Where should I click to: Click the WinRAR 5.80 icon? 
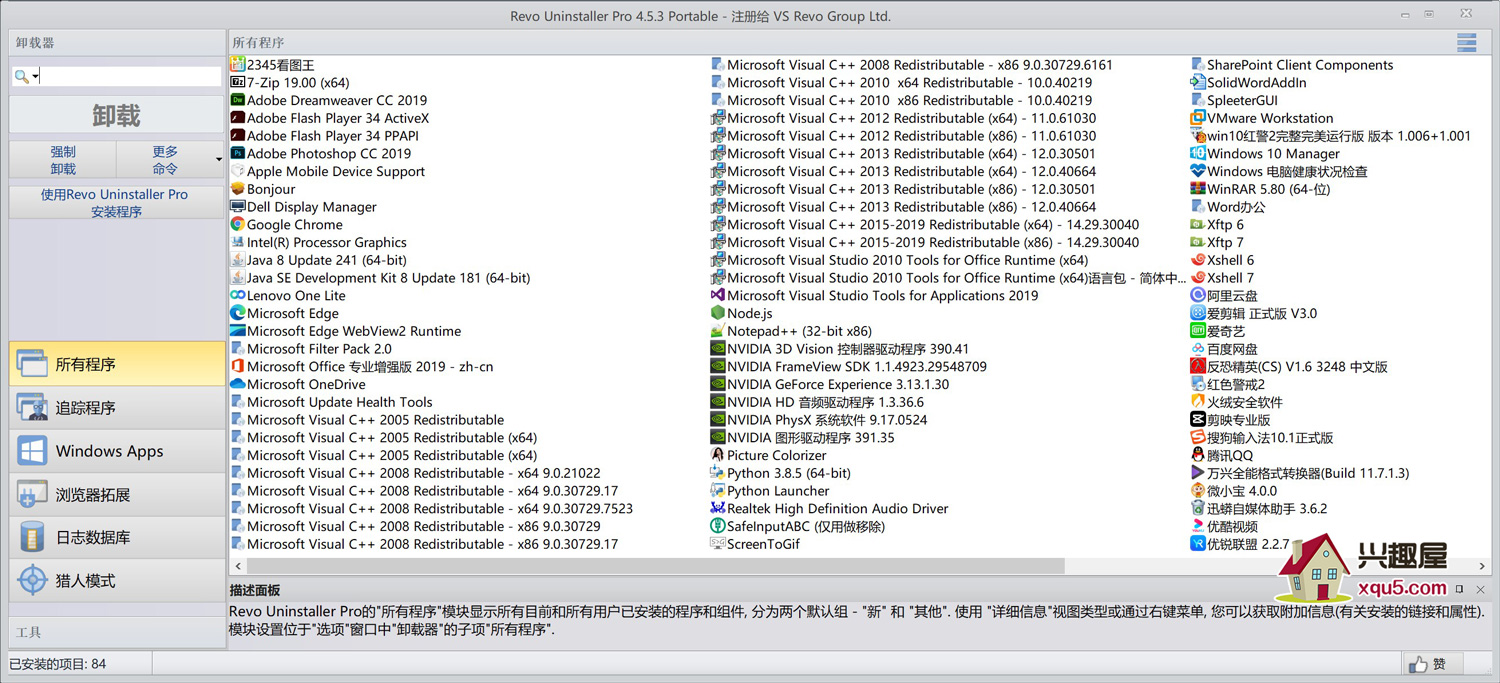1198,189
